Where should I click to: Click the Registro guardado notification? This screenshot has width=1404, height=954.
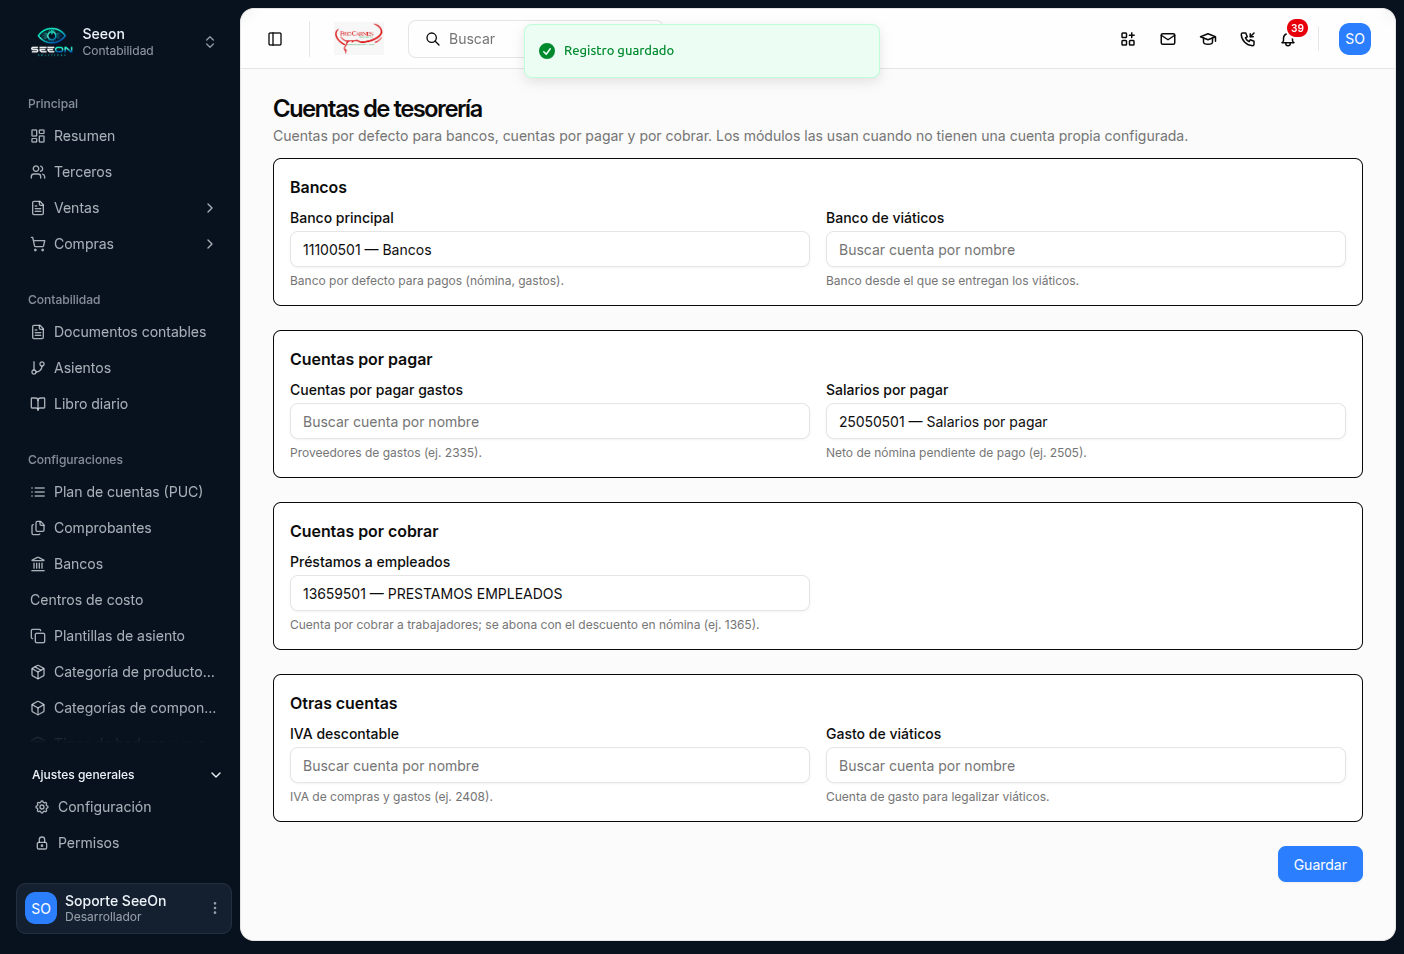(x=702, y=51)
